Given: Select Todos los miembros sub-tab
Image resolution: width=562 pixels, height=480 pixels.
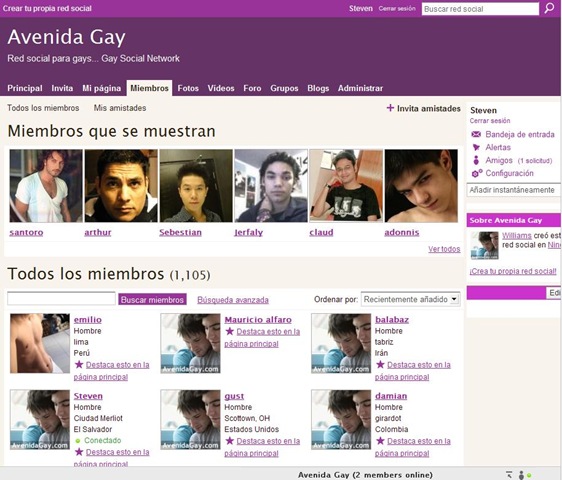Looking at the screenshot, I should [x=43, y=108].
